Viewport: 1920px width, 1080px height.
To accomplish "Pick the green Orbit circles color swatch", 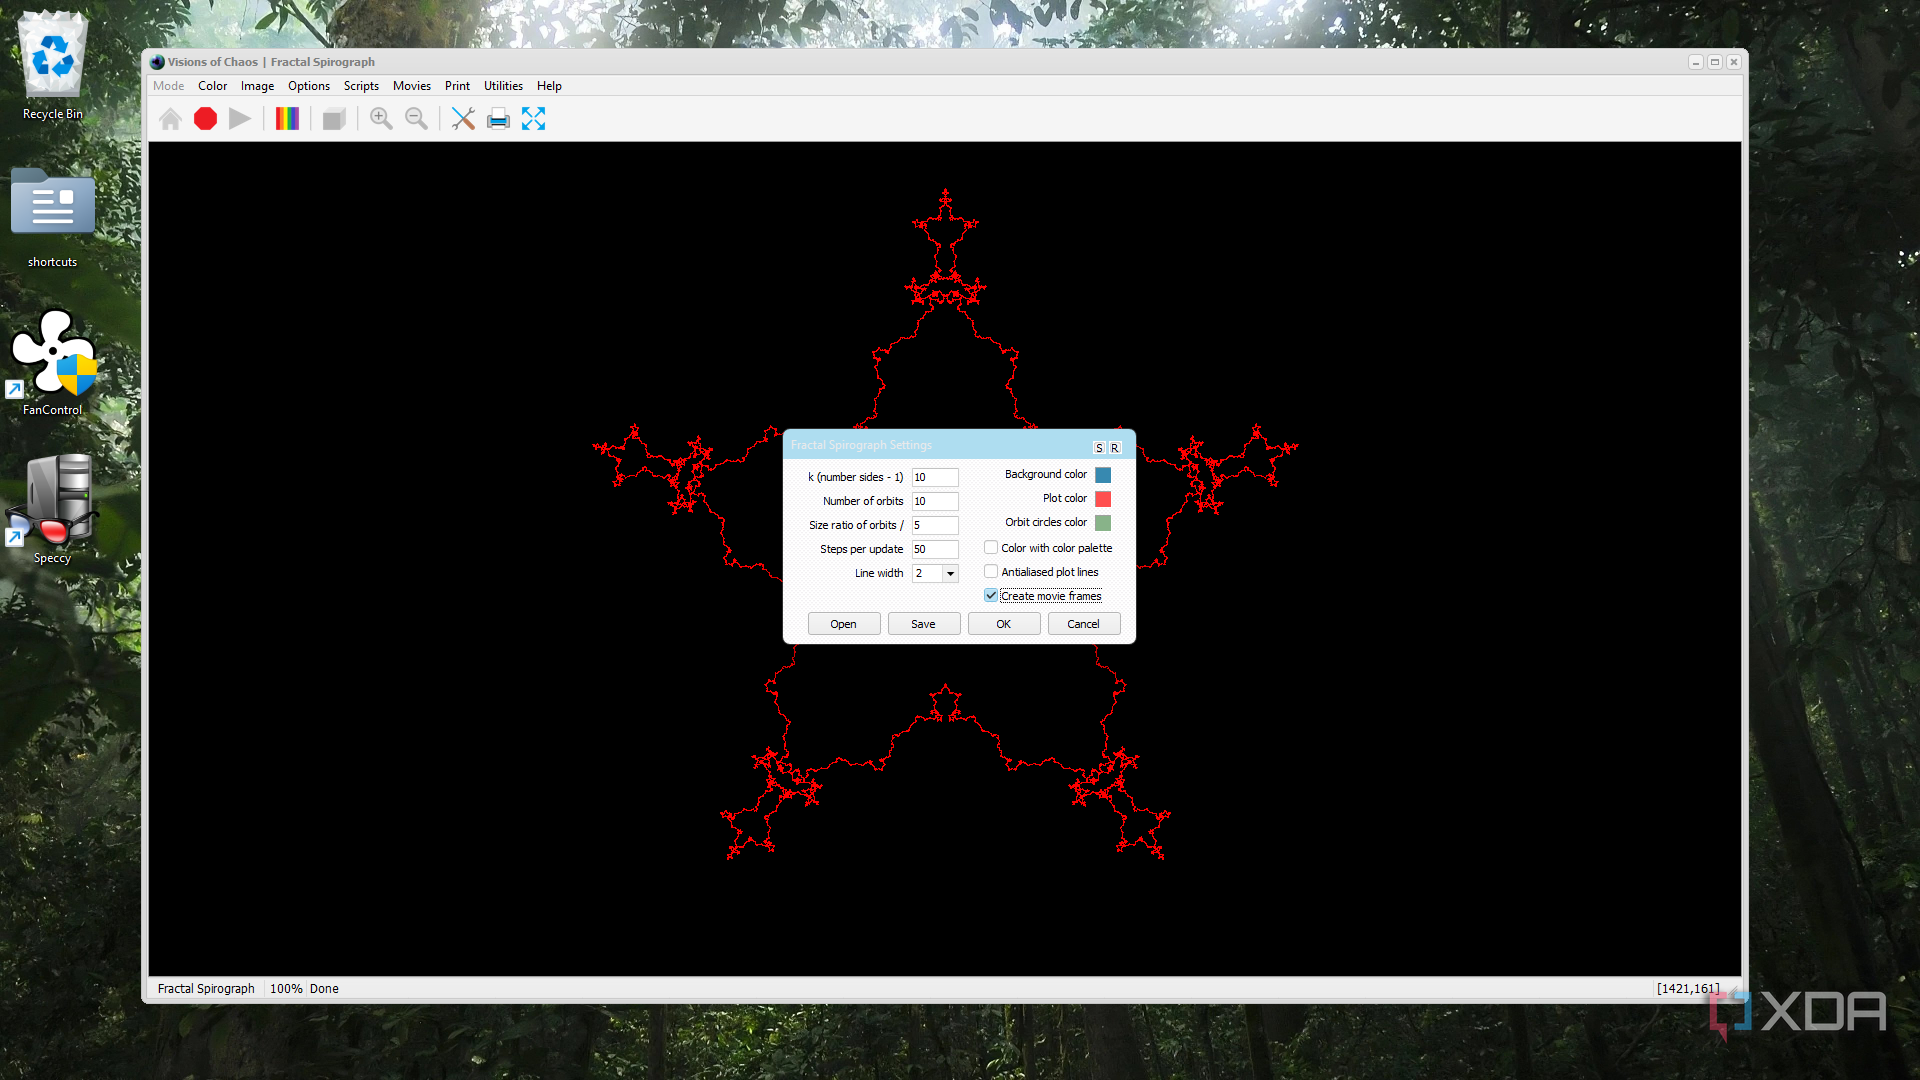I will pyautogui.click(x=1103, y=523).
